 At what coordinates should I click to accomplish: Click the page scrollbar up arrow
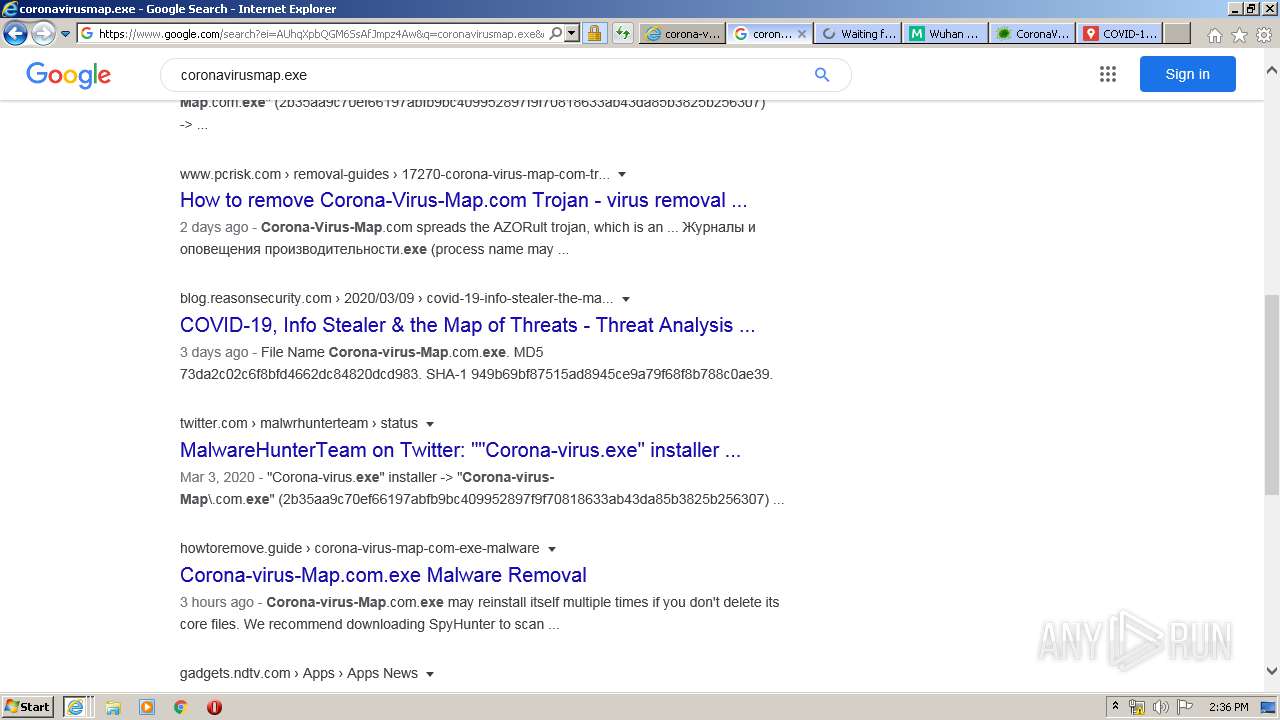click(1271, 71)
